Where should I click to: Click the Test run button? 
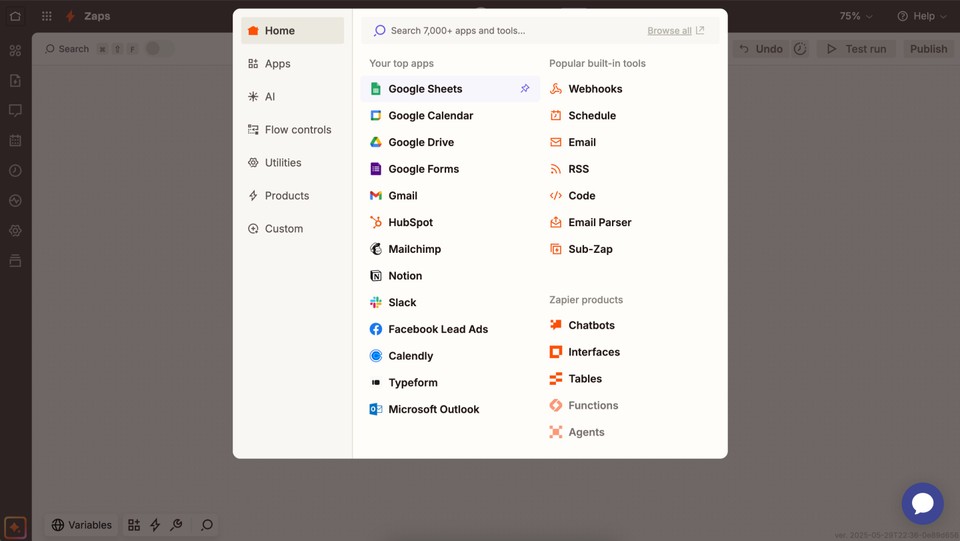coord(857,49)
